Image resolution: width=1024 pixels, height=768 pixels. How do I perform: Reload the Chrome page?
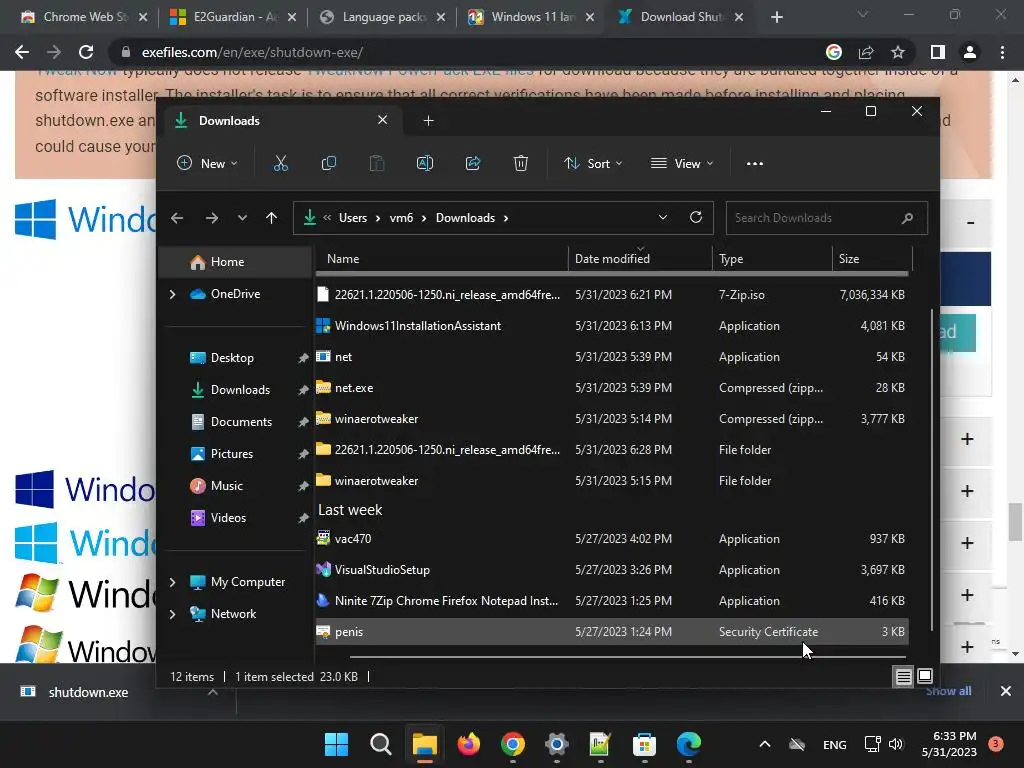[86, 52]
